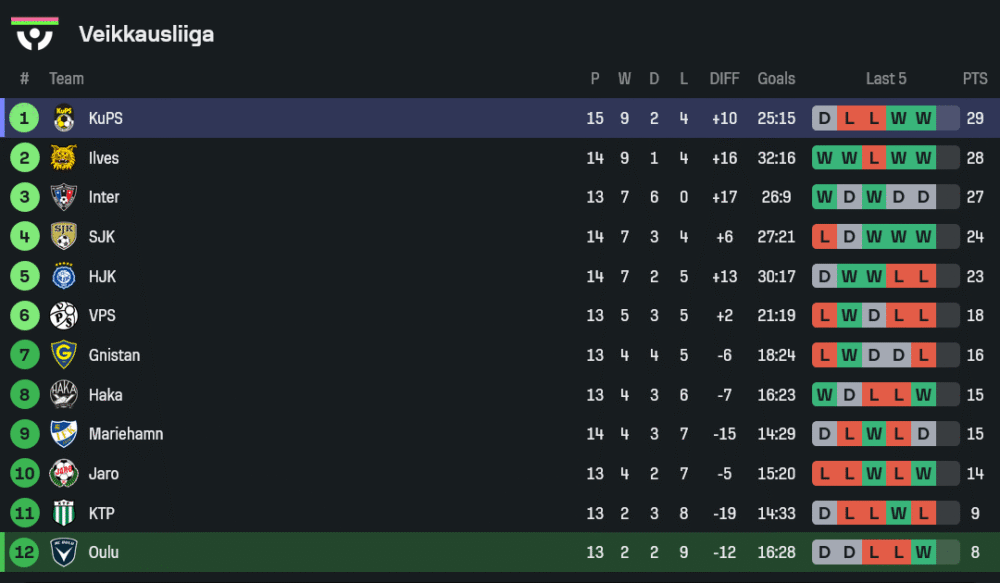
Task: Click Ilves' red loss form badge
Action: (x=874, y=158)
